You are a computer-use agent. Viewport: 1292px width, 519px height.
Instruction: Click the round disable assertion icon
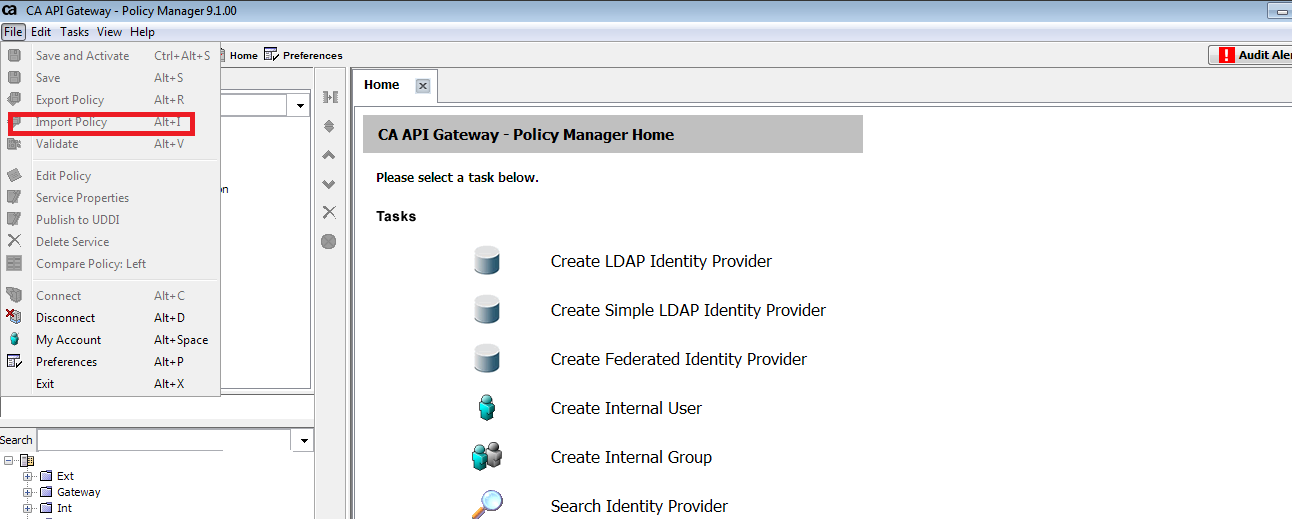click(329, 241)
